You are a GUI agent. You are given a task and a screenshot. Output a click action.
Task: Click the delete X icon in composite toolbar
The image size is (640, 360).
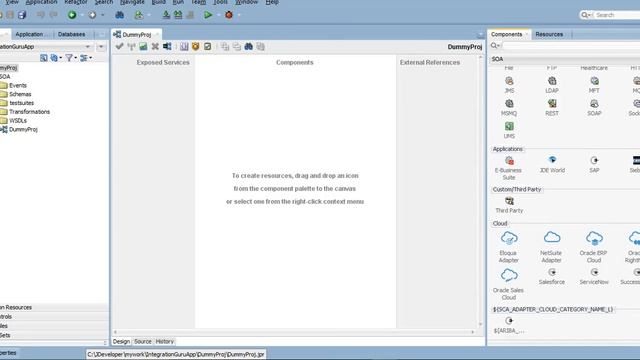click(155, 47)
